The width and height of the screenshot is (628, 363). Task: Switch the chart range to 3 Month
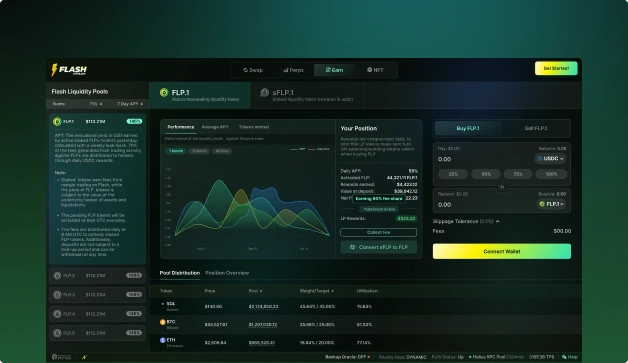(x=199, y=151)
